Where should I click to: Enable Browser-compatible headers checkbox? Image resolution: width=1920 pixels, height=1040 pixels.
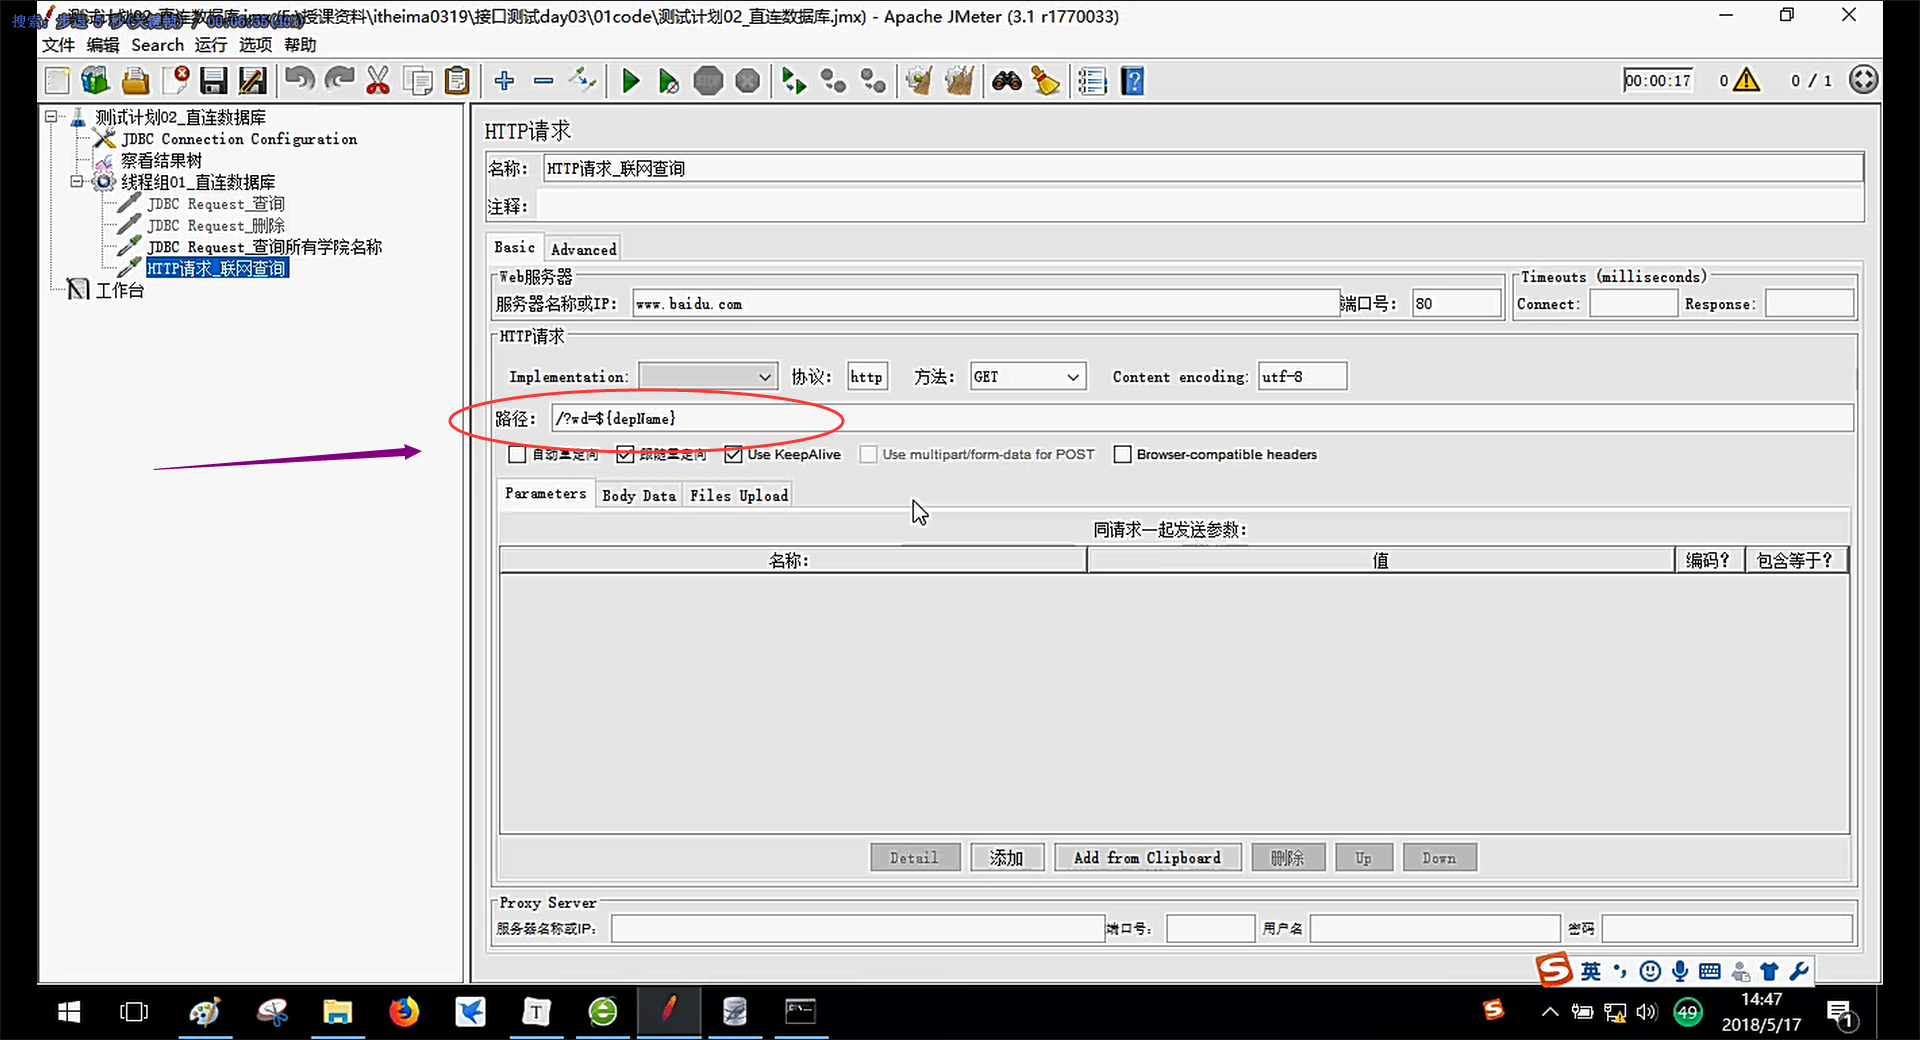click(1123, 455)
